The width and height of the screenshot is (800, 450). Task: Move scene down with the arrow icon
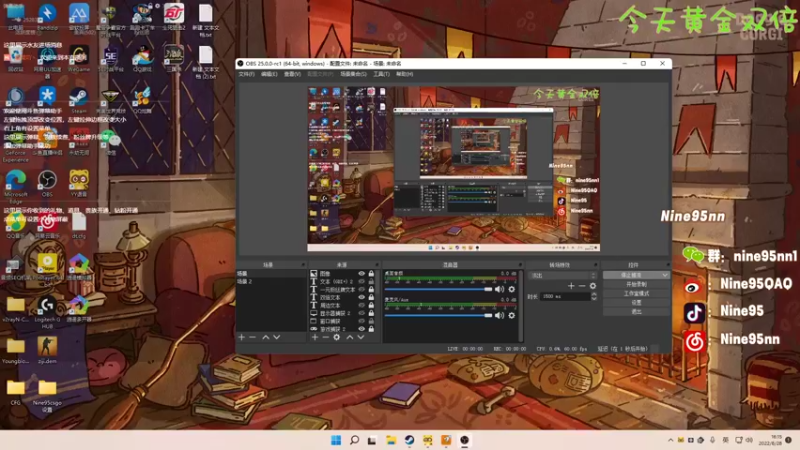(x=277, y=337)
